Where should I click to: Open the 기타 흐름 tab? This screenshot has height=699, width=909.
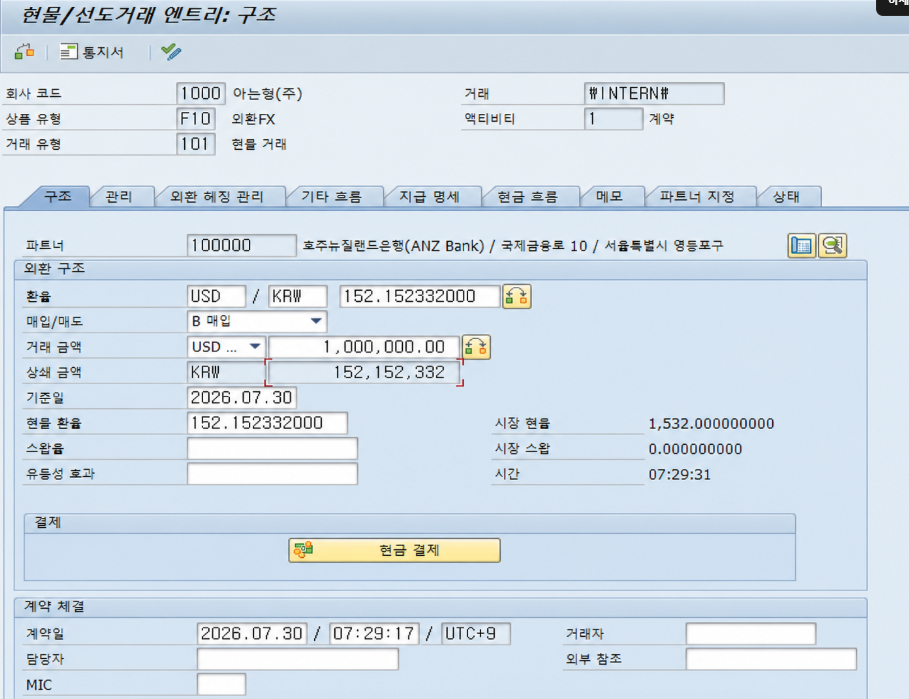click(x=332, y=196)
